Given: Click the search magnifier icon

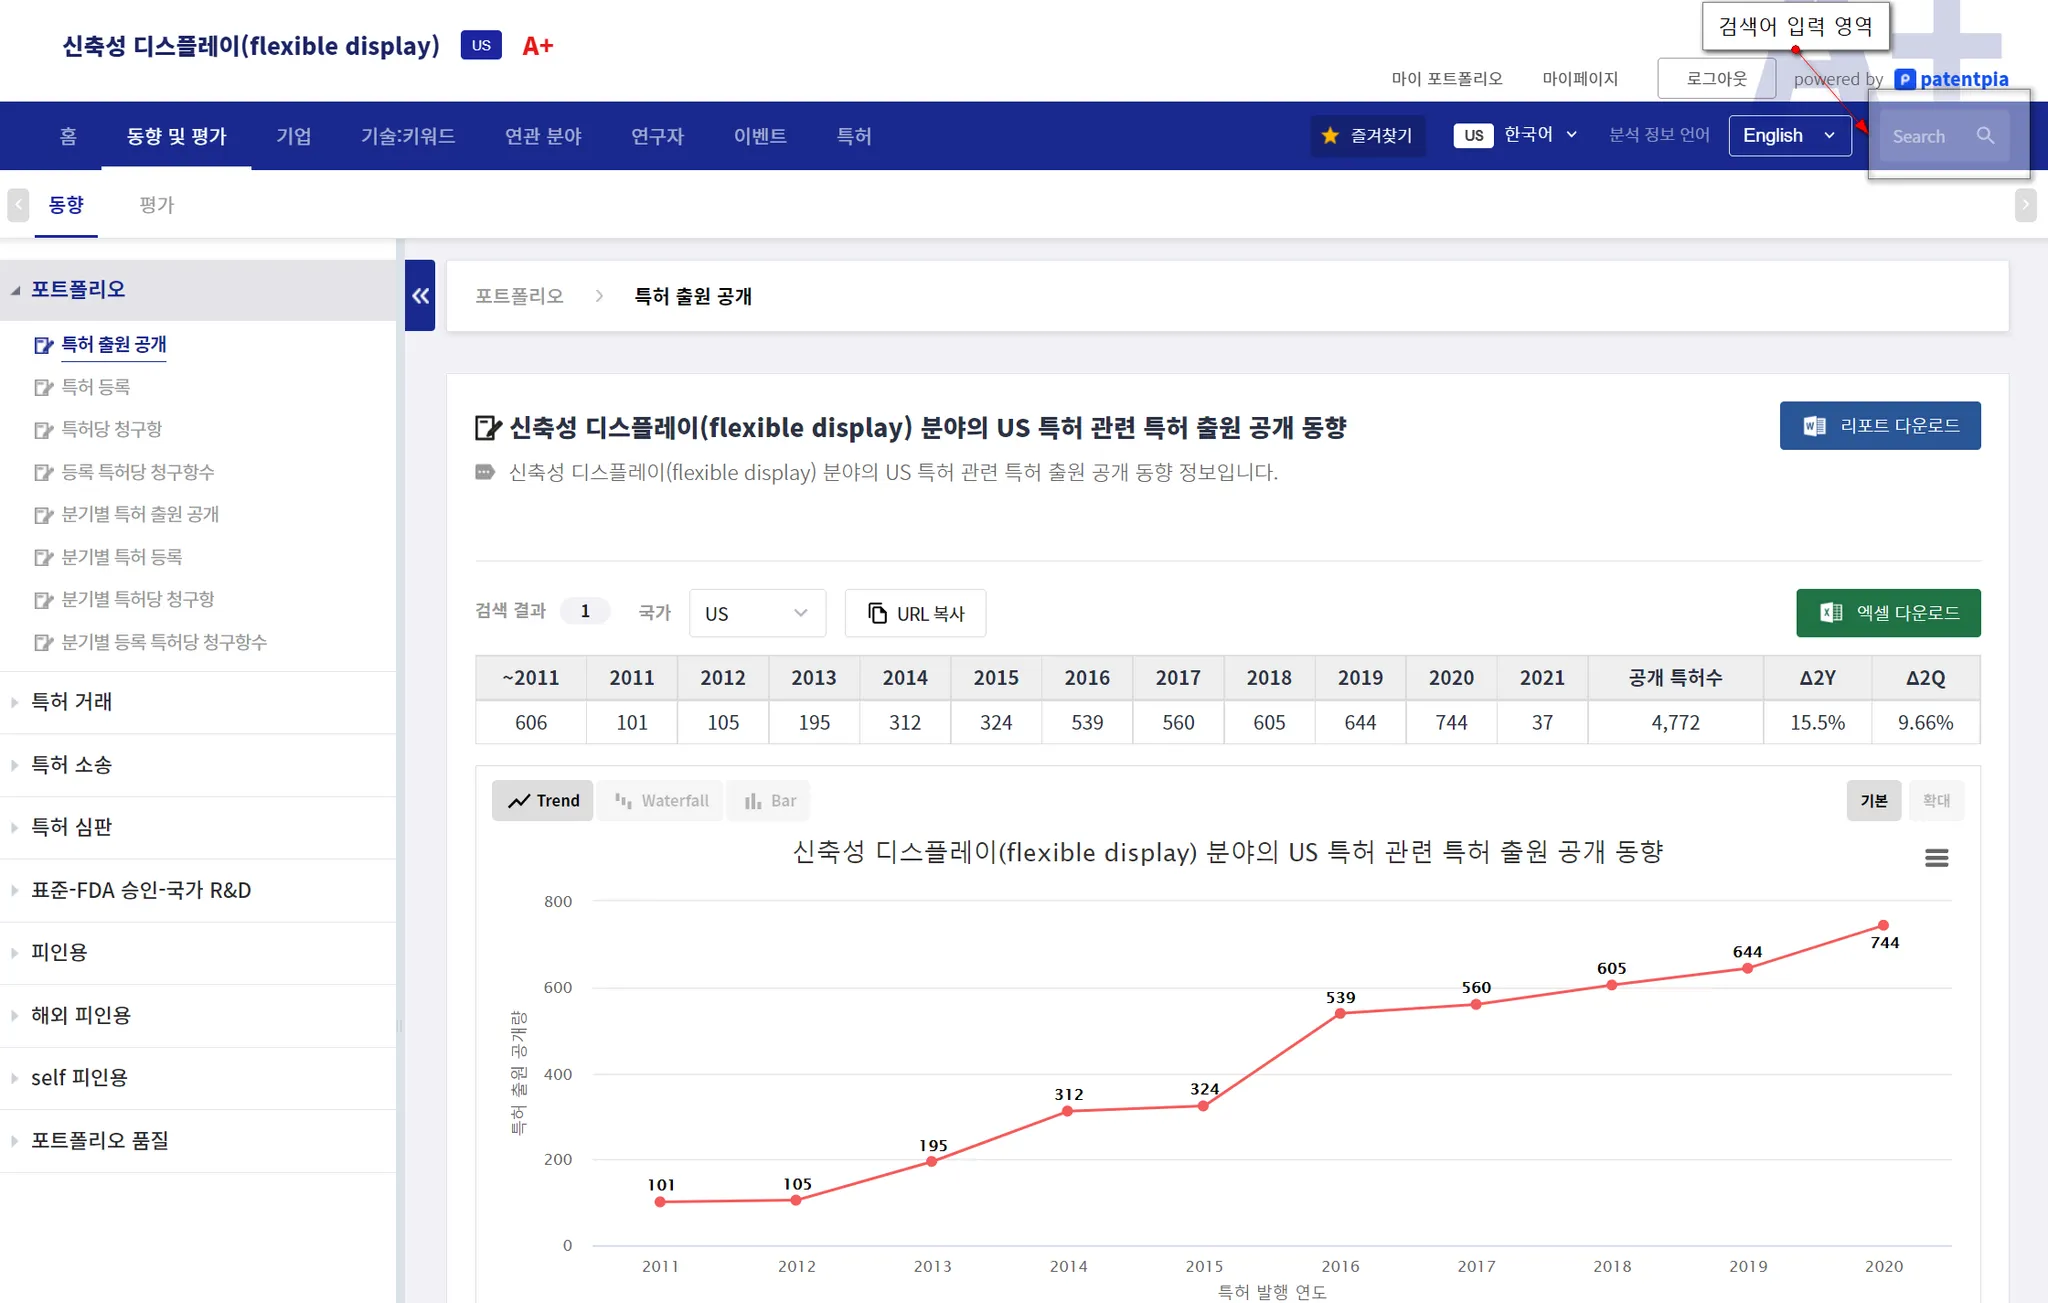Looking at the screenshot, I should (1985, 136).
